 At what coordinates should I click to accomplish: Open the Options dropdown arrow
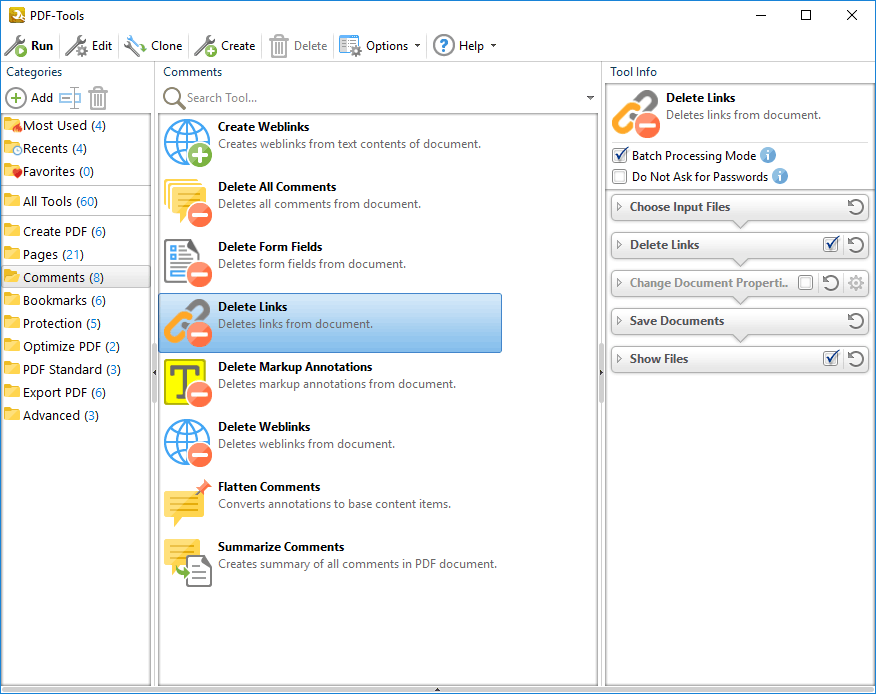[417, 46]
